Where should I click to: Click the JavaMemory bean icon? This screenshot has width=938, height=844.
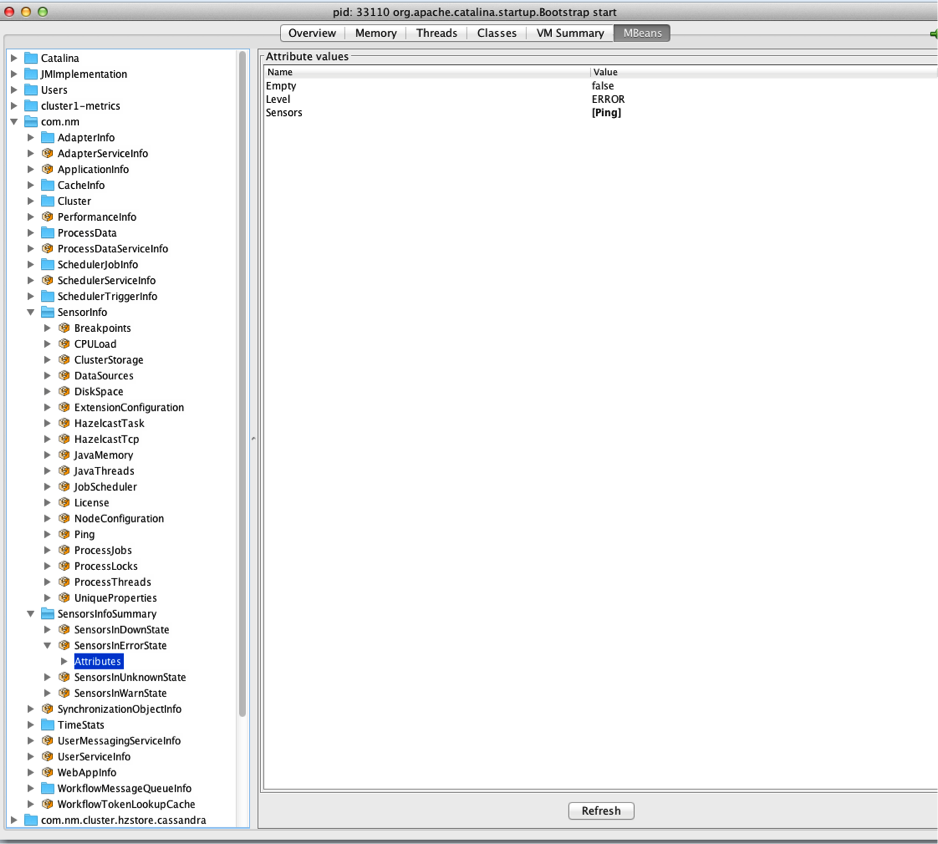click(63, 455)
